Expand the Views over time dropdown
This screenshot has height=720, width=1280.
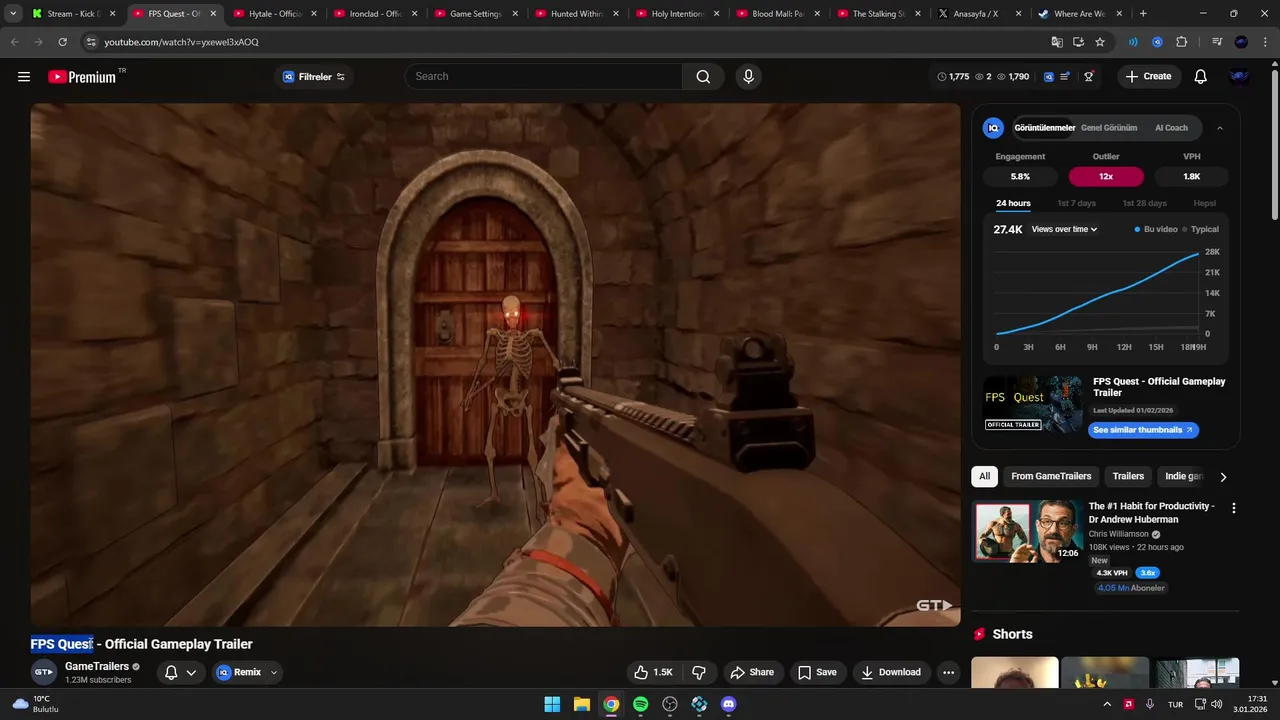tap(1064, 229)
